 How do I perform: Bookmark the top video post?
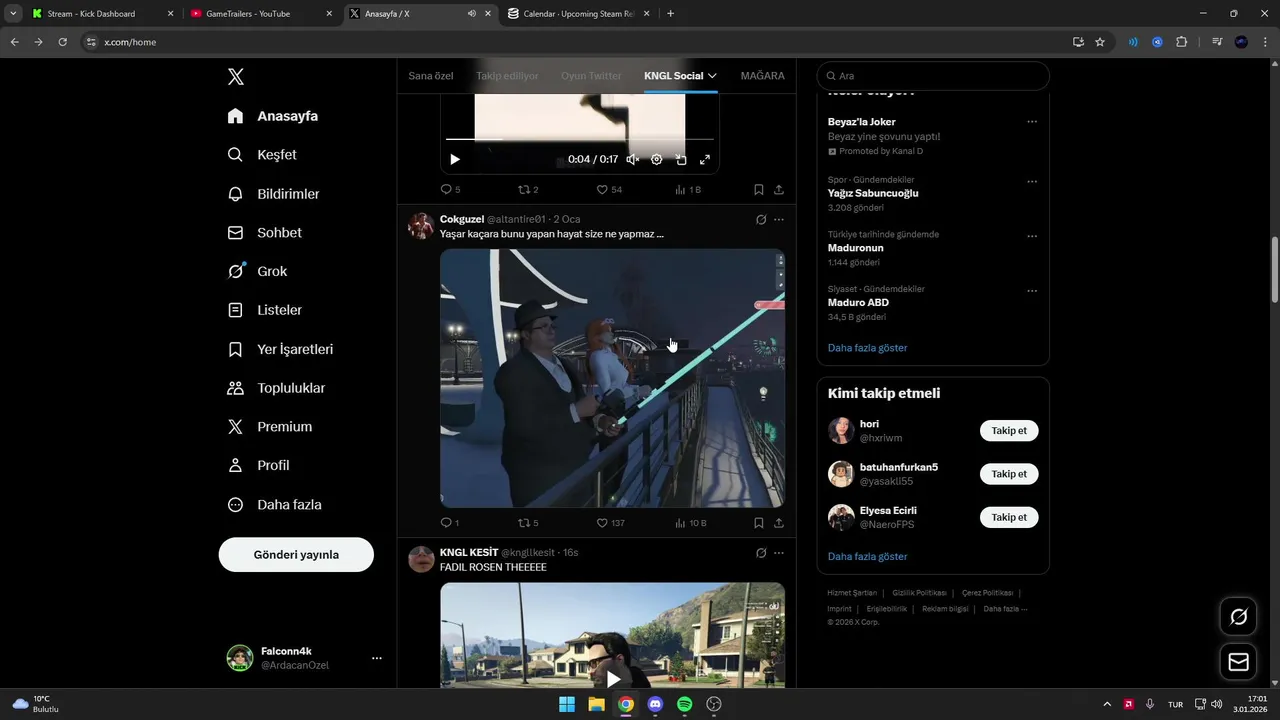coord(759,189)
